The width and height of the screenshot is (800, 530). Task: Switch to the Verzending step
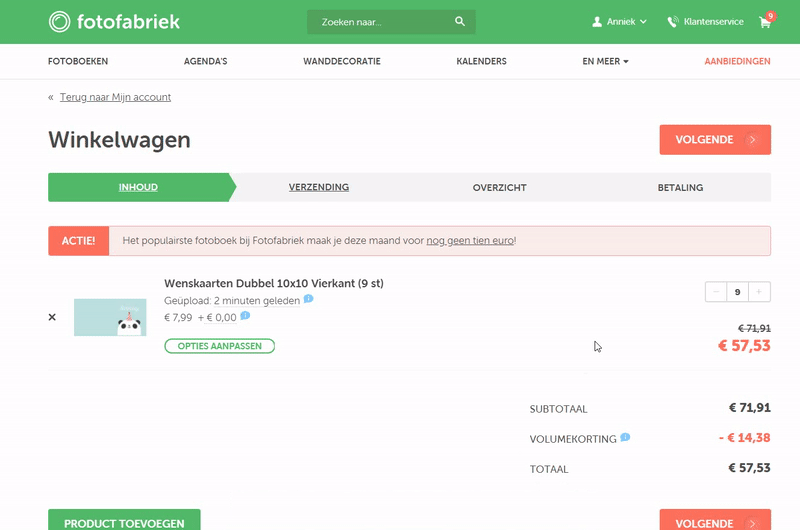coord(319,187)
